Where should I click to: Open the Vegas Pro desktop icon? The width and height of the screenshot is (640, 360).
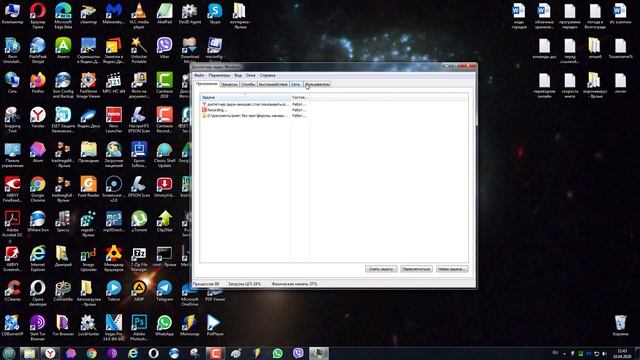click(113, 328)
